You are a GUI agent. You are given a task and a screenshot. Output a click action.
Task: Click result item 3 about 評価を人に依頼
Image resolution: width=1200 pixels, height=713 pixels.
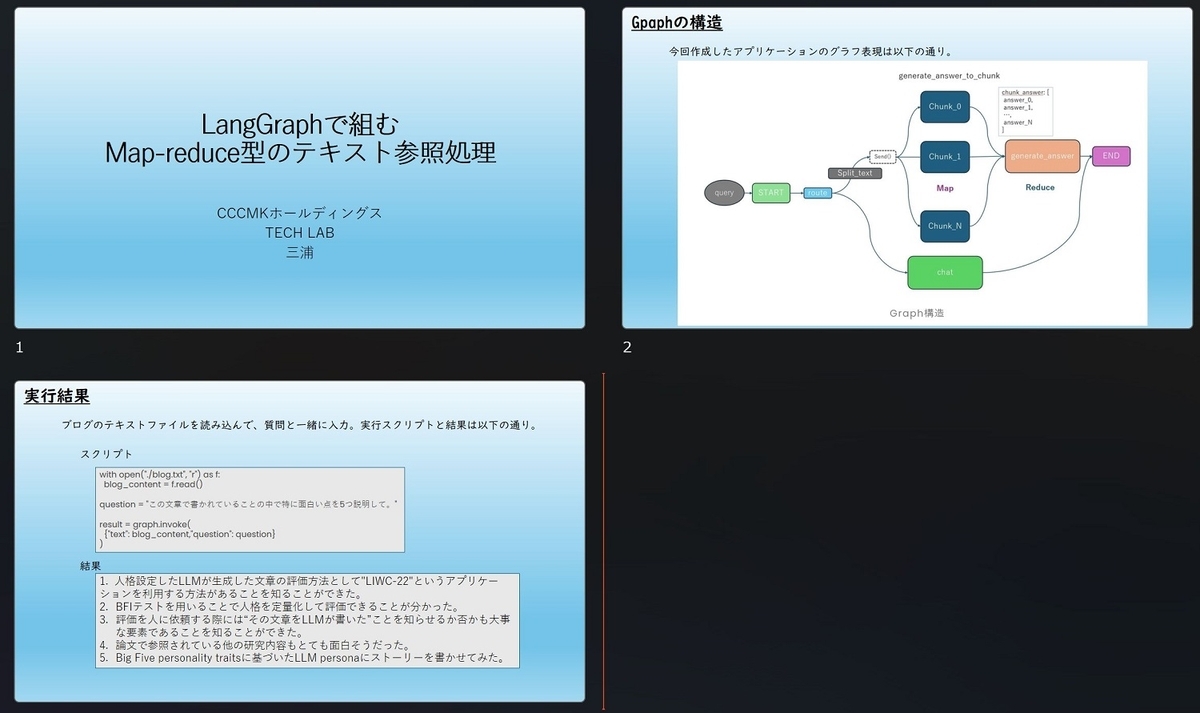pos(306,626)
